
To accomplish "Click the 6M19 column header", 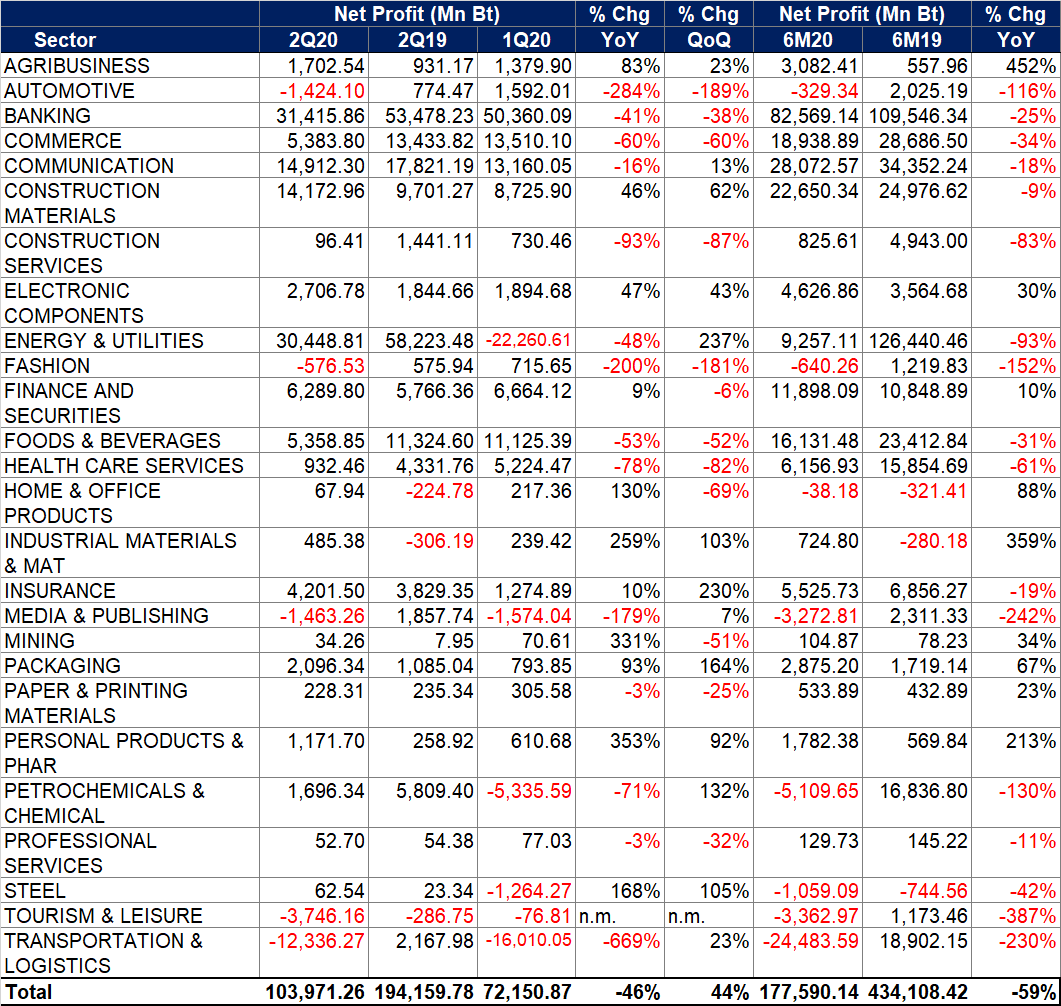I will pyautogui.click(x=916, y=40).
